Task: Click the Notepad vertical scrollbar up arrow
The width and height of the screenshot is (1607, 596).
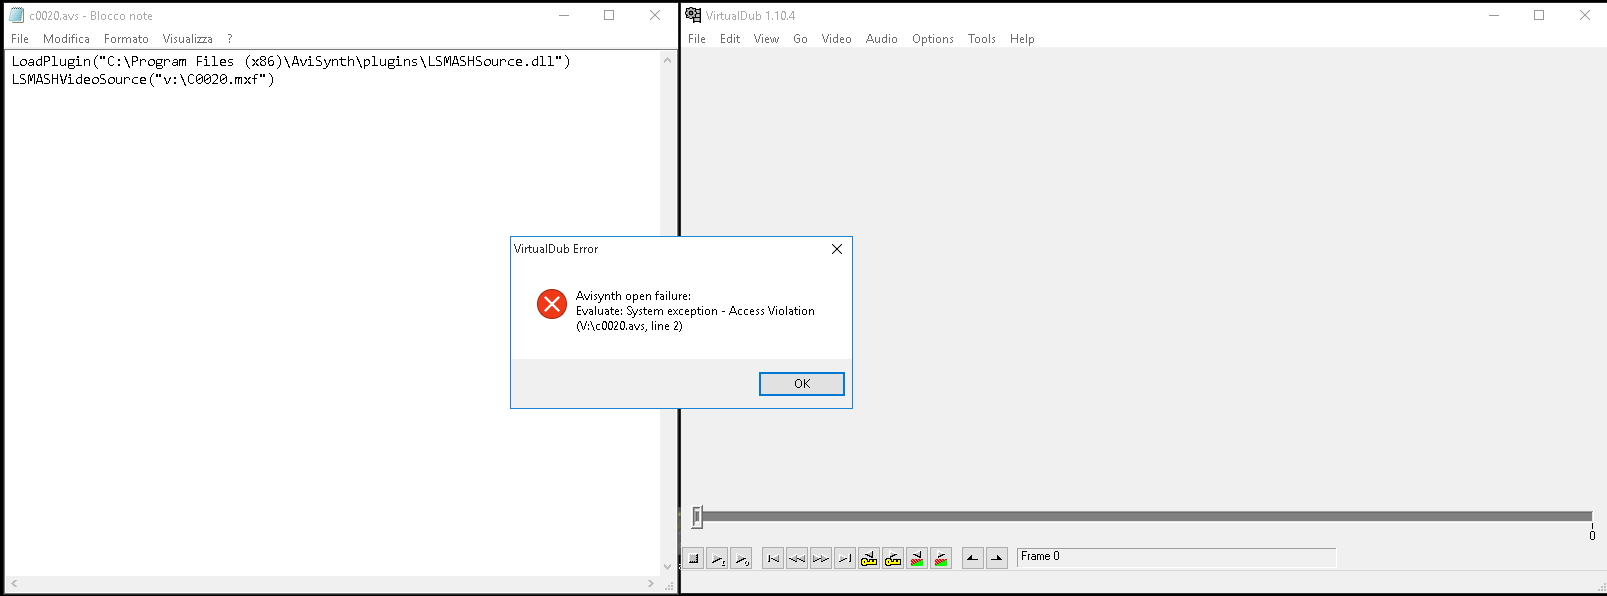Action: pos(668,60)
